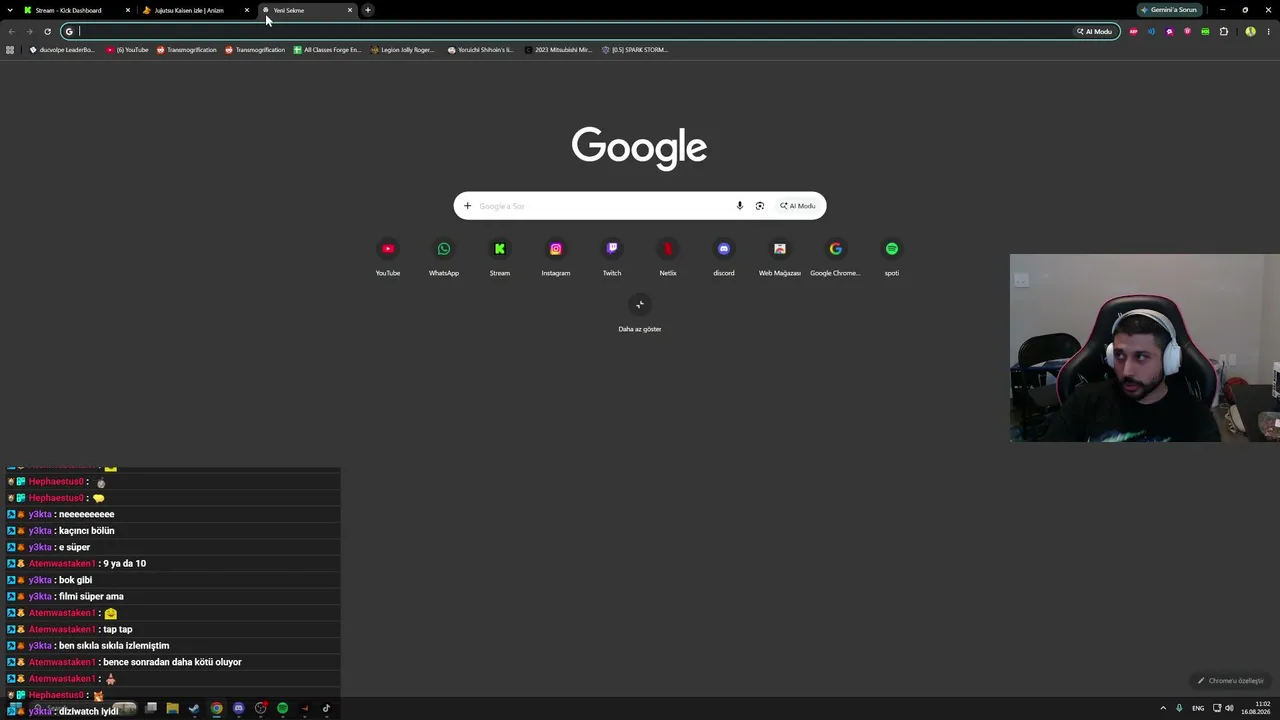Screen dimensions: 1280x720
Task: Open Steam from the taskbar
Action: (x=194, y=708)
